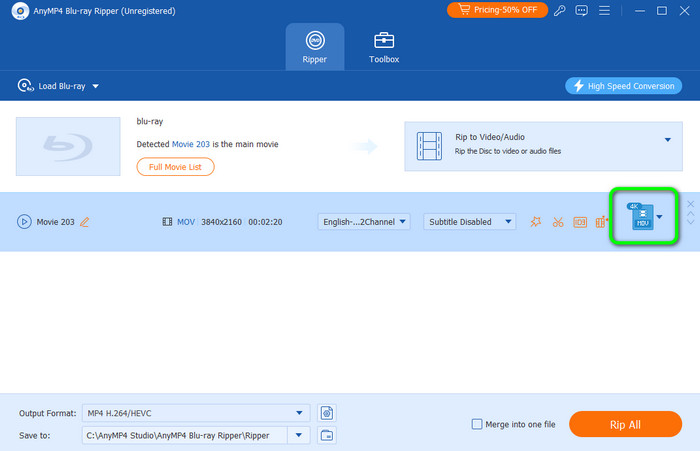Enable Merge into one file checkbox
This screenshot has height=451, width=700.
tap(477, 424)
